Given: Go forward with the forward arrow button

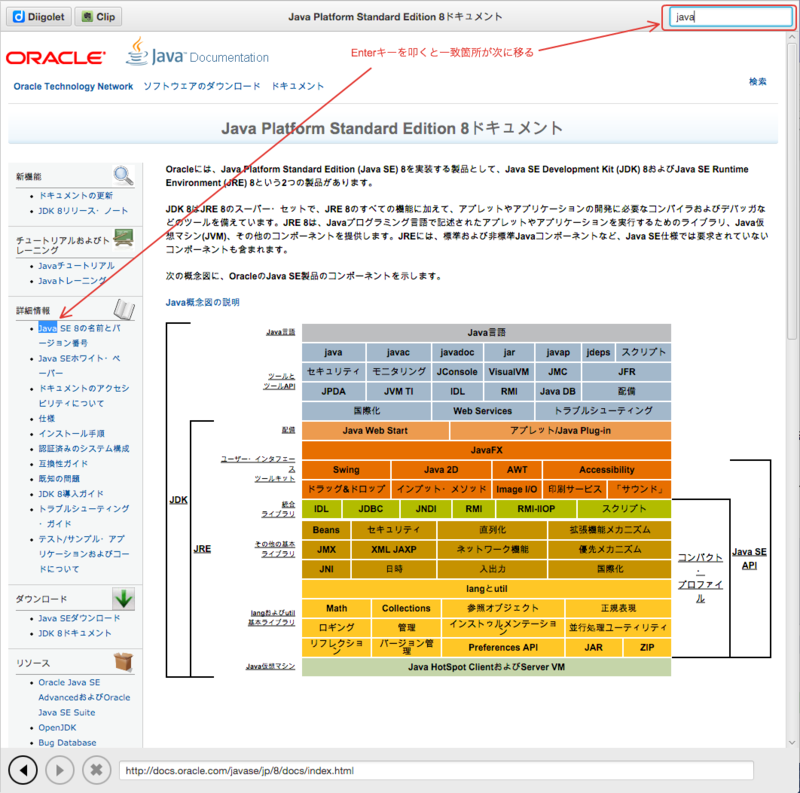Looking at the screenshot, I should 60,770.
